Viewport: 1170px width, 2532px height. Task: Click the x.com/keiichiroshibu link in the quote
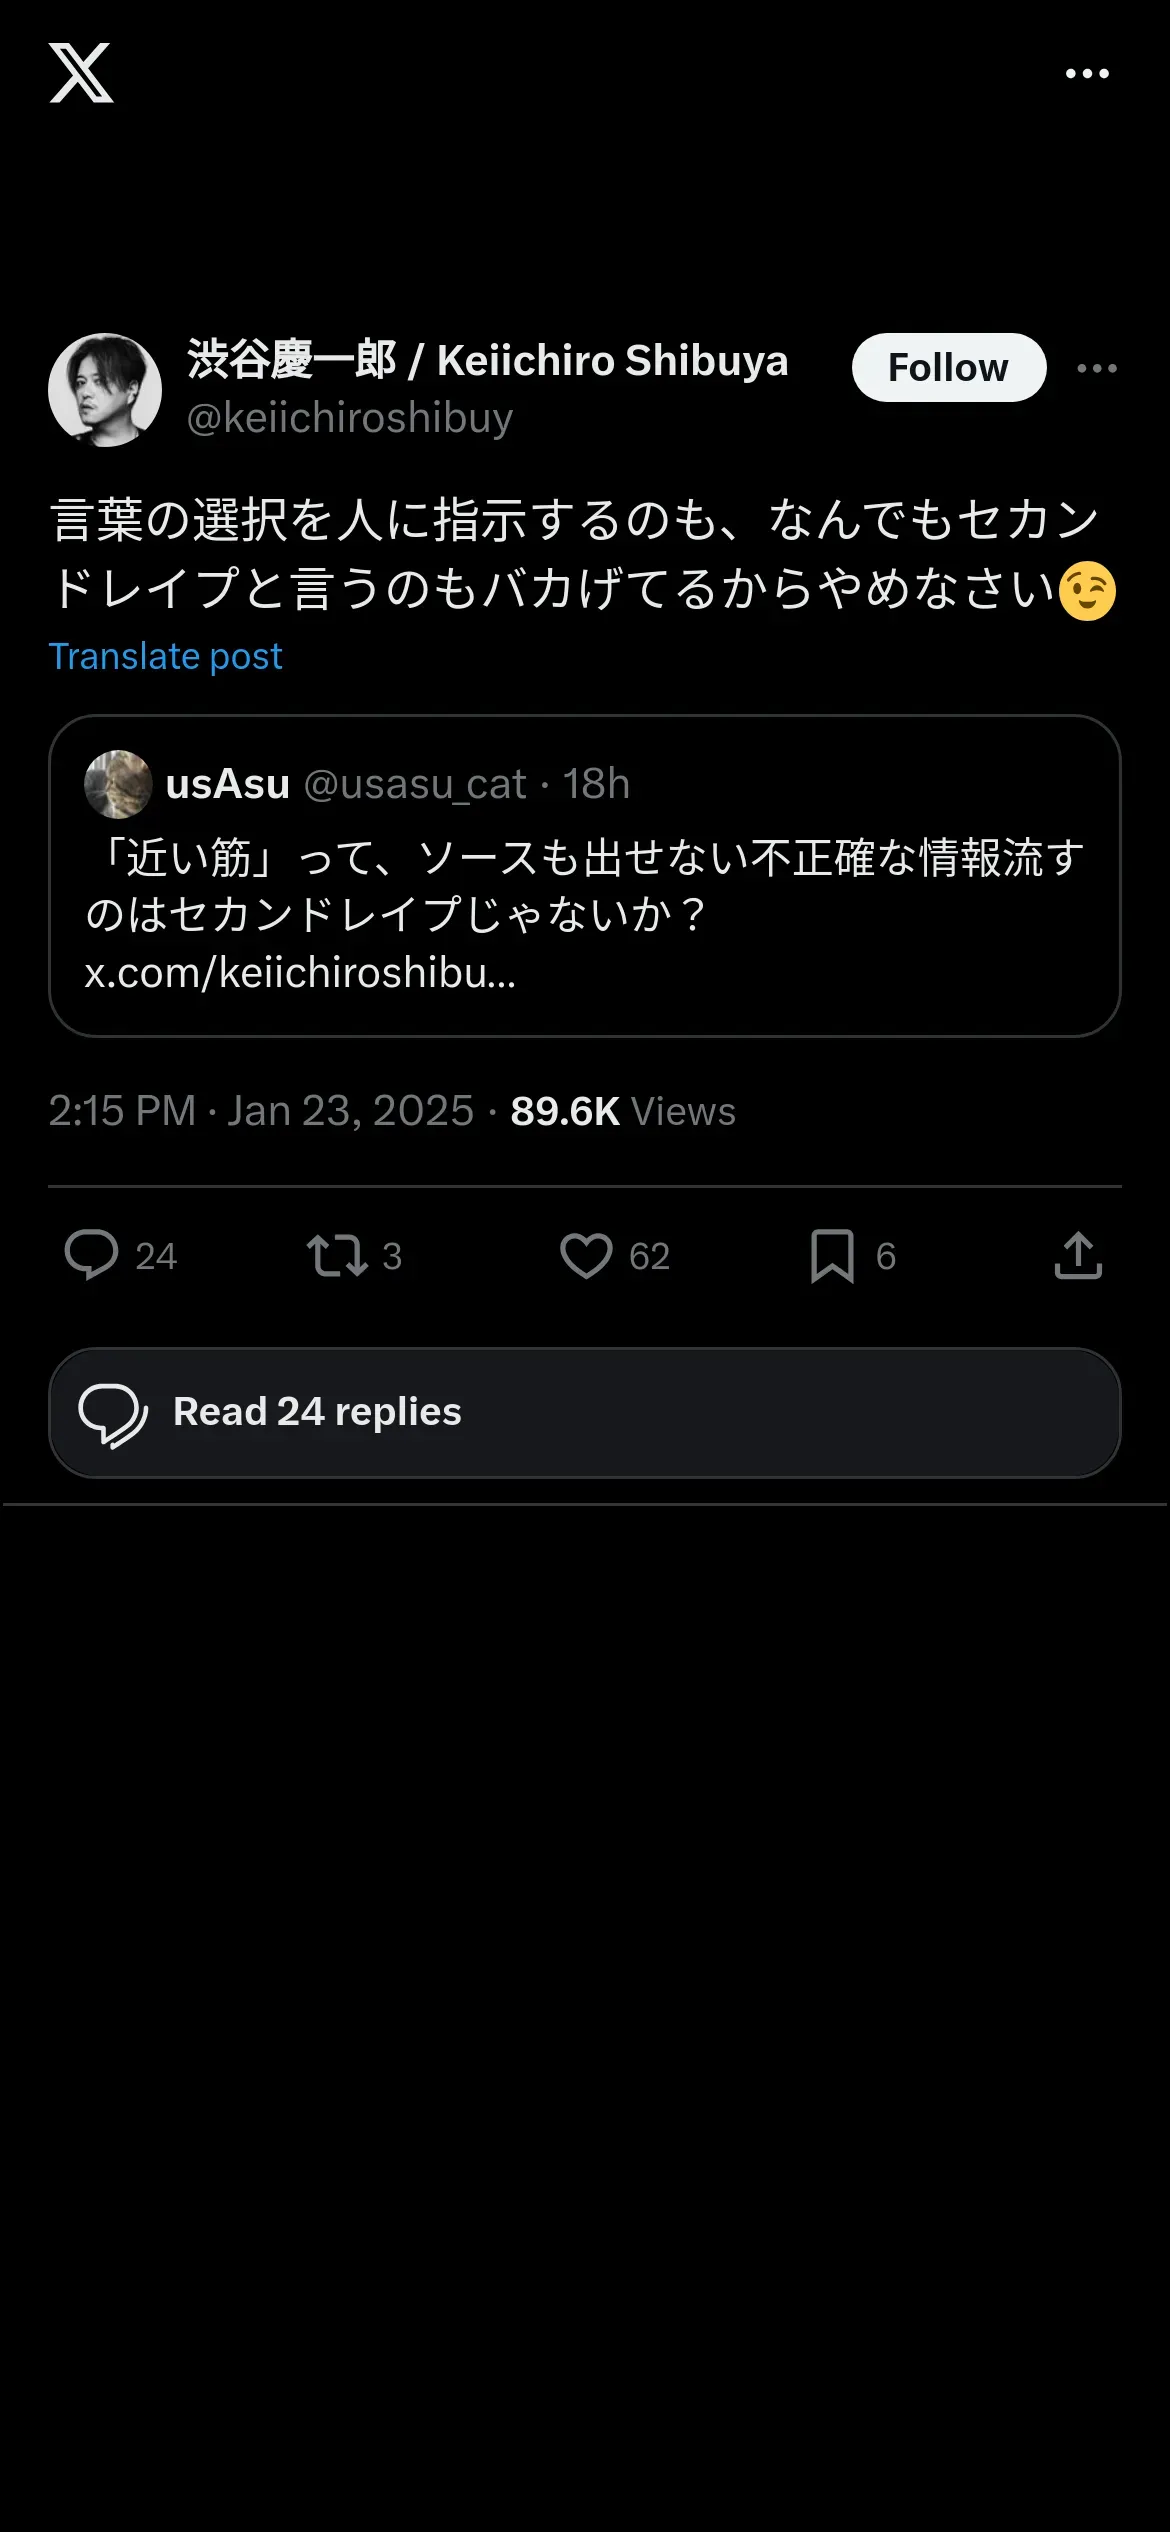(x=300, y=973)
